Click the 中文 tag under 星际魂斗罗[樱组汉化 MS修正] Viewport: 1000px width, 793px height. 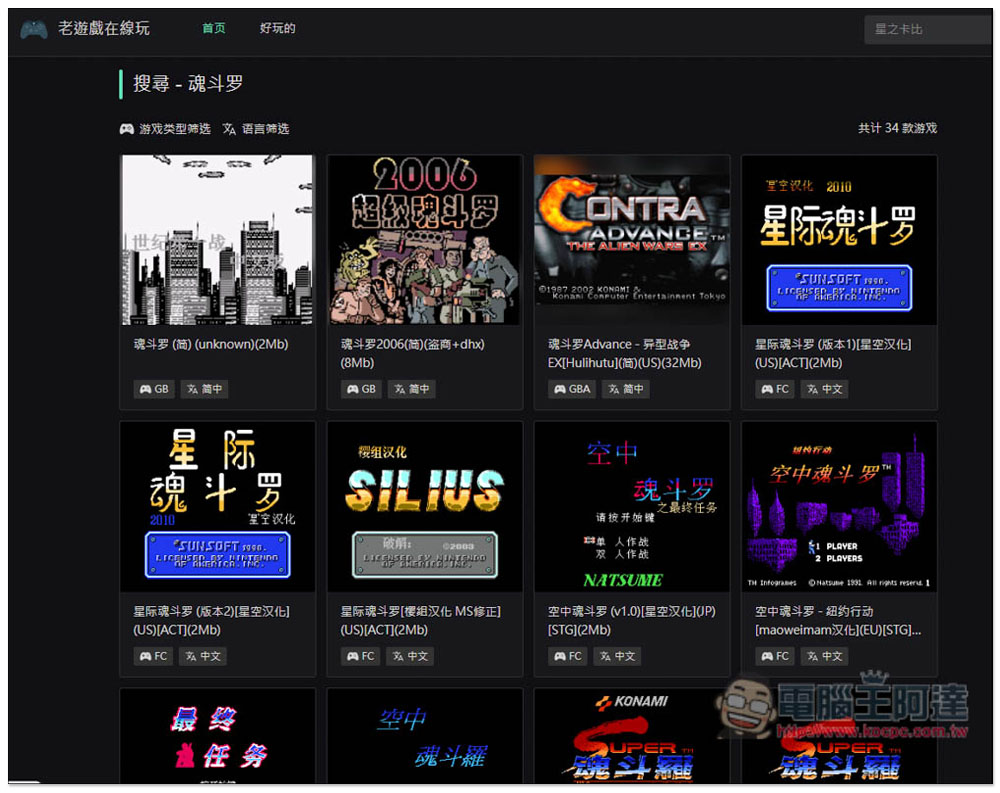point(410,656)
